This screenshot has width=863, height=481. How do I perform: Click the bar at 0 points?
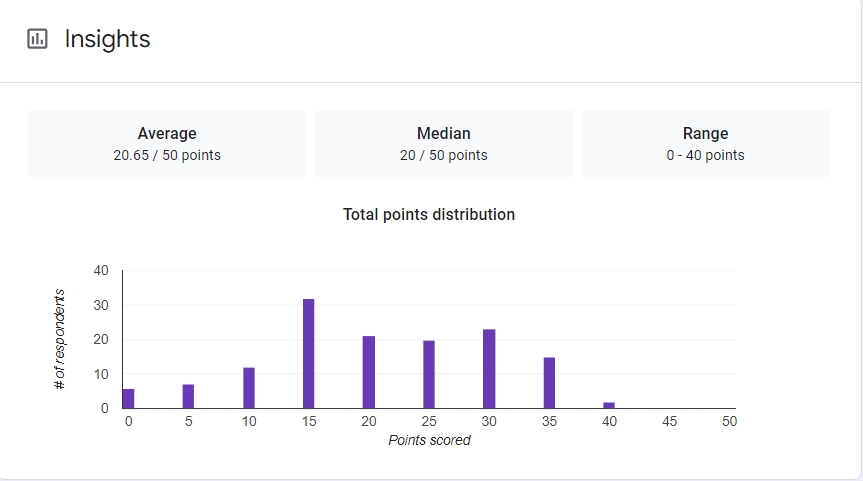click(128, 398)
